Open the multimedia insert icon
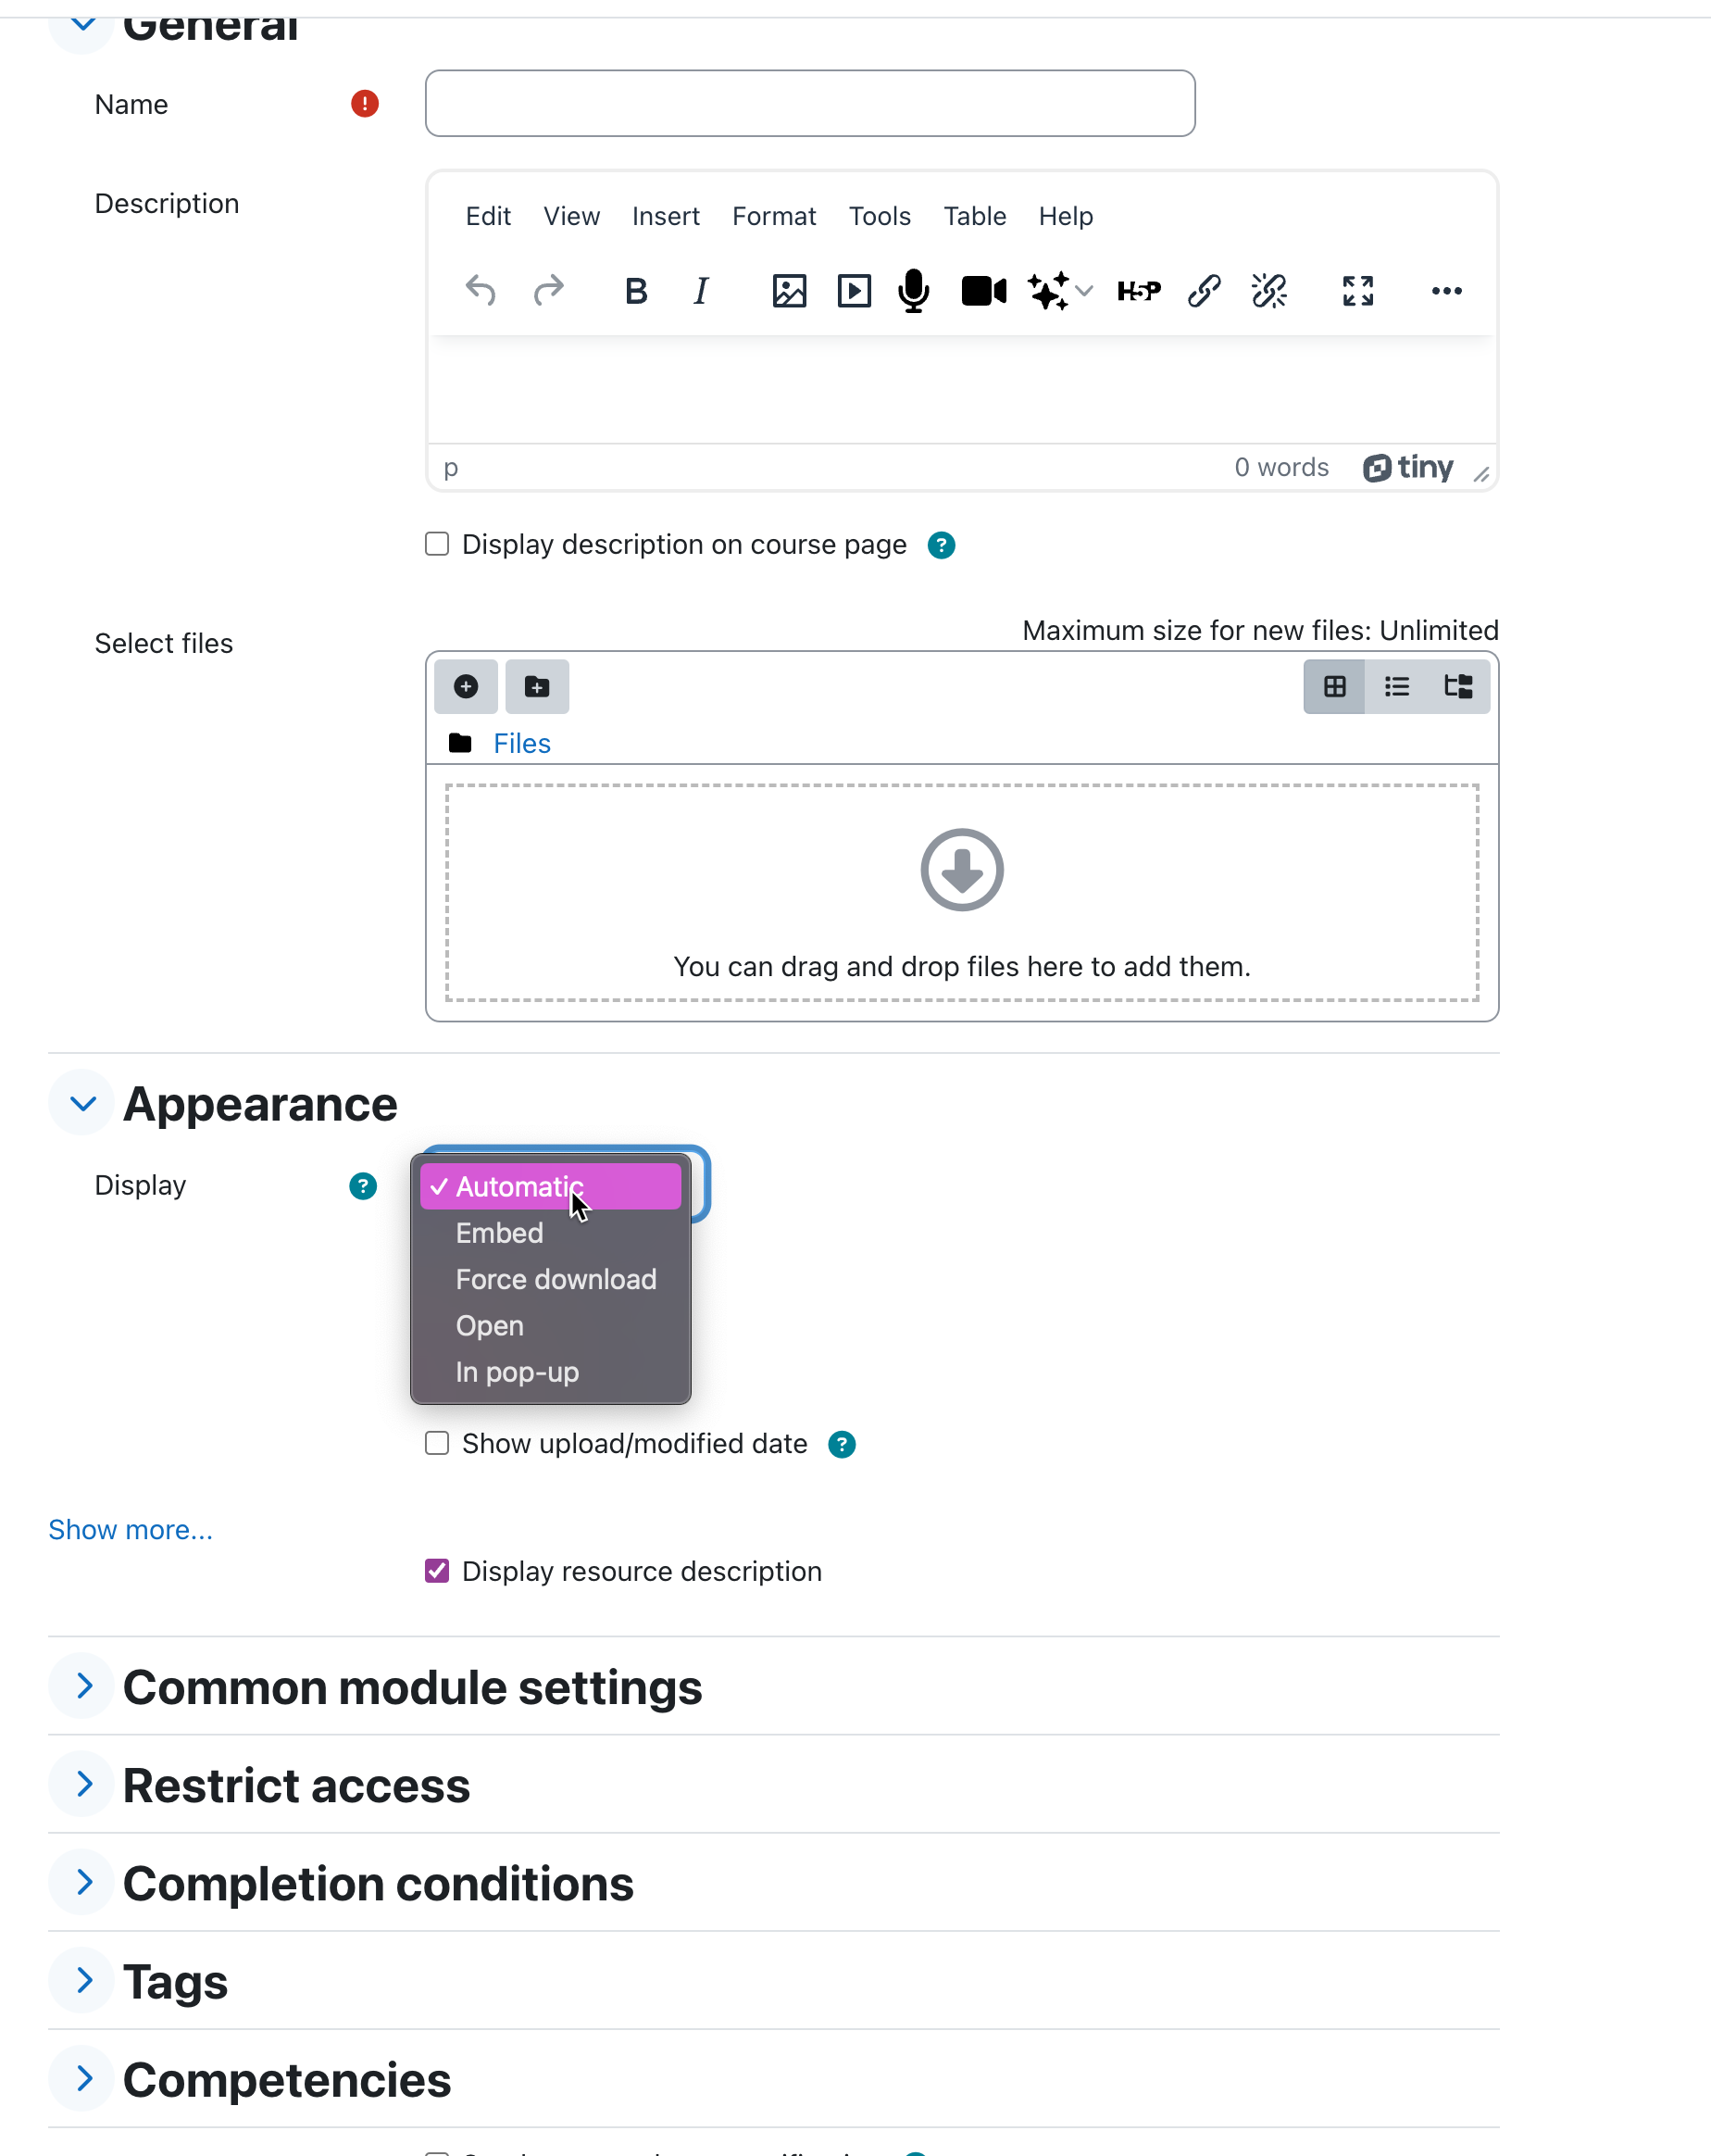This screenshot has width=1711, height=2156. [854, 291]
